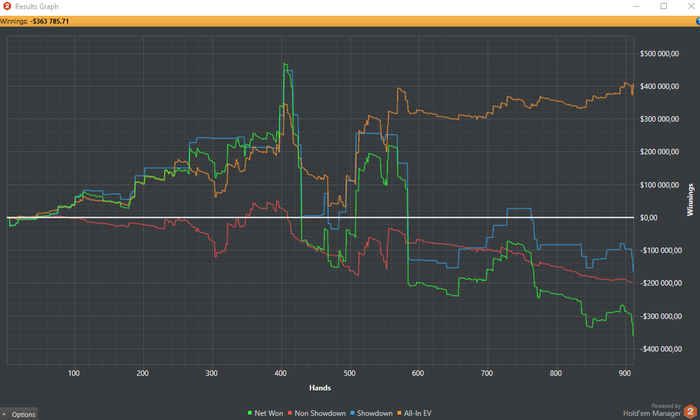Image resolution: width=700 pixels, height=420 pixels.
Task: Click the 700 hands axis label
Action: click(x=487, y=373)
